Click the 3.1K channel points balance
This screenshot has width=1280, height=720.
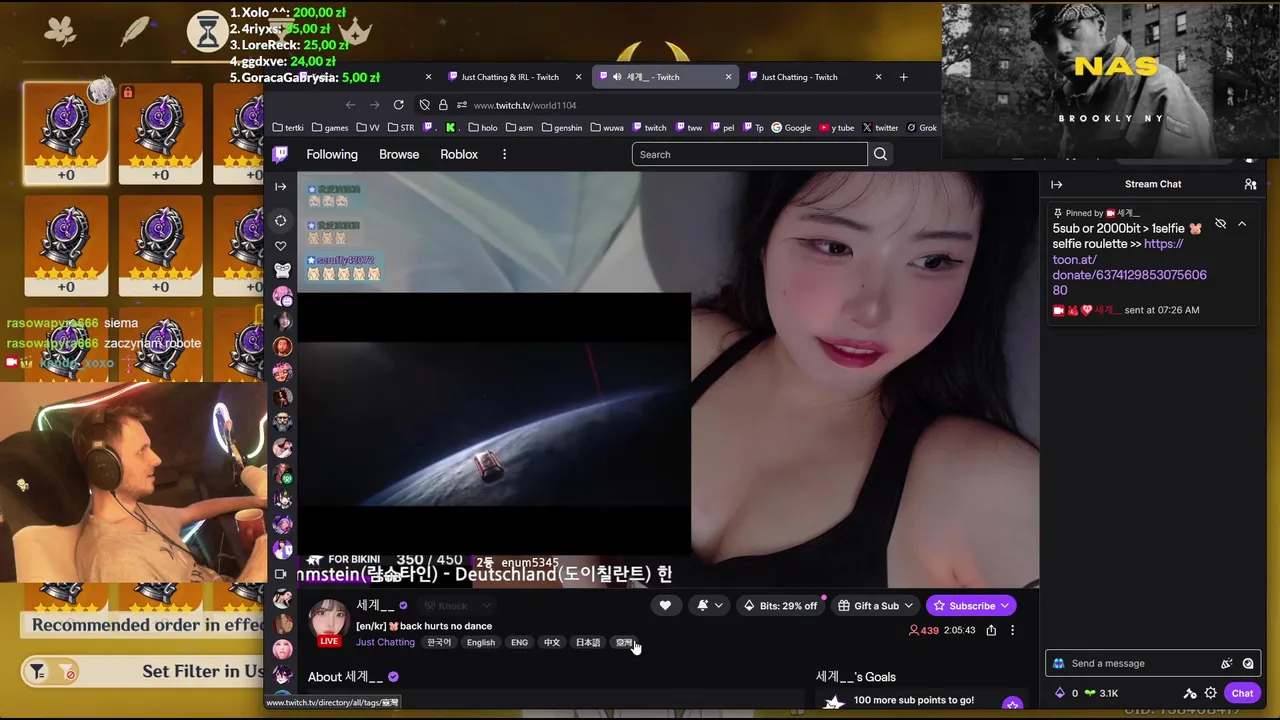click(x=1100, y=693)
